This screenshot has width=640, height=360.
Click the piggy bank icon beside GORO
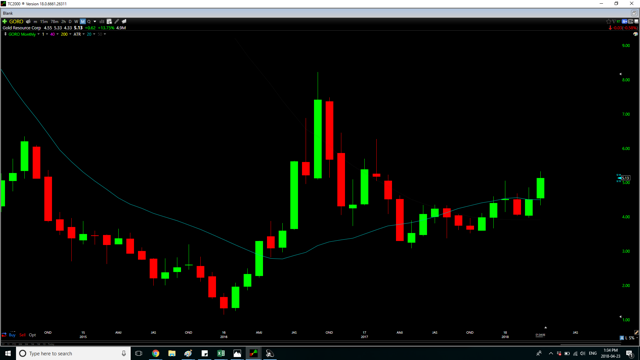click(28, 22)
